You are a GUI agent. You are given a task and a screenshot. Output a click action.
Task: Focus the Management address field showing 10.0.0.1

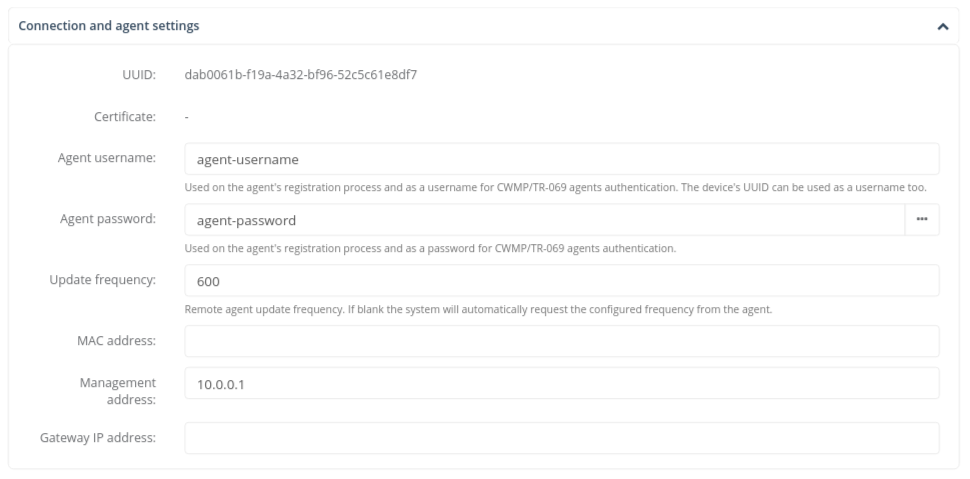click(x=561, y=382)
